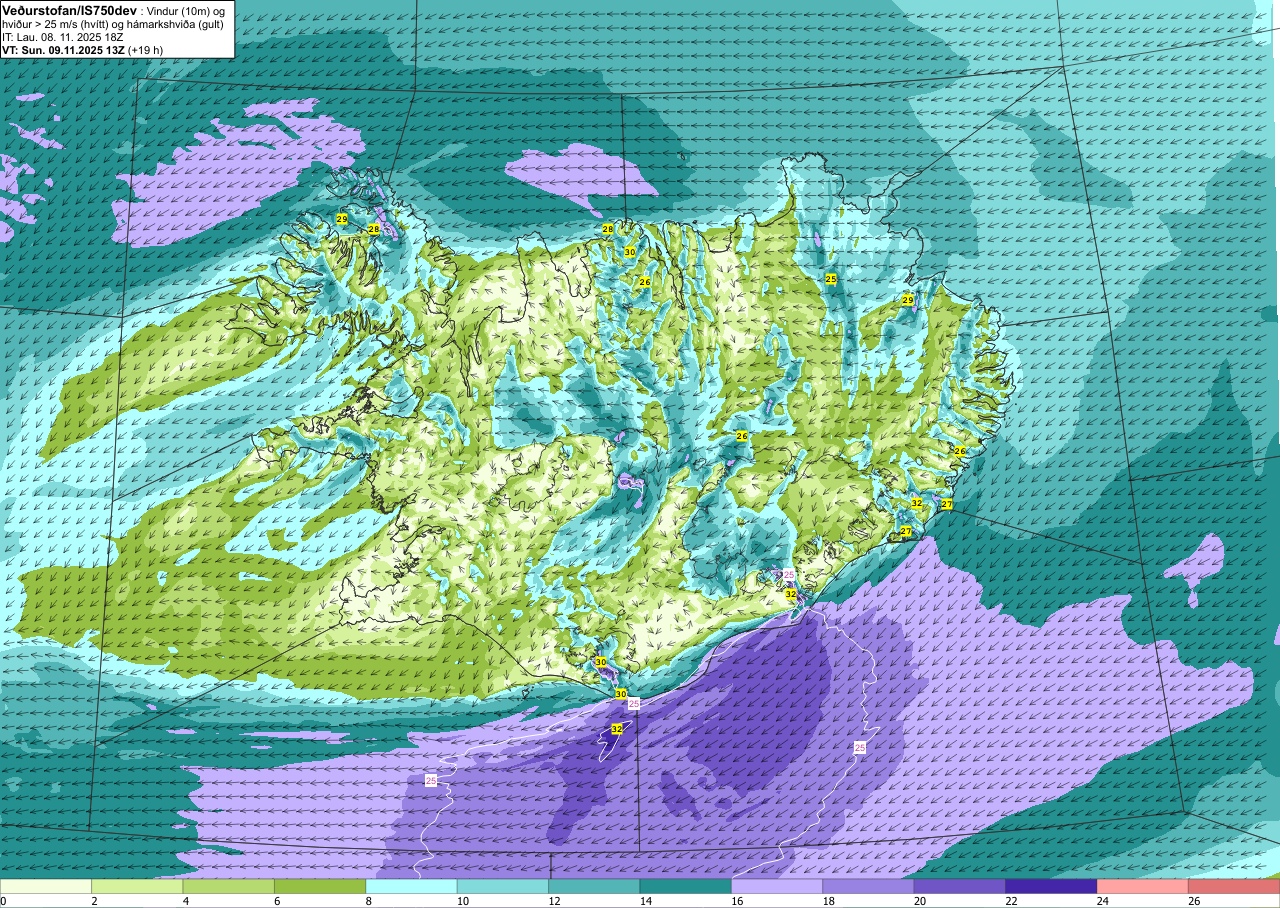Click the white '25' contour label southeast over ocean
Viewport: 1280px width, 908px height.
click(860, 747)
